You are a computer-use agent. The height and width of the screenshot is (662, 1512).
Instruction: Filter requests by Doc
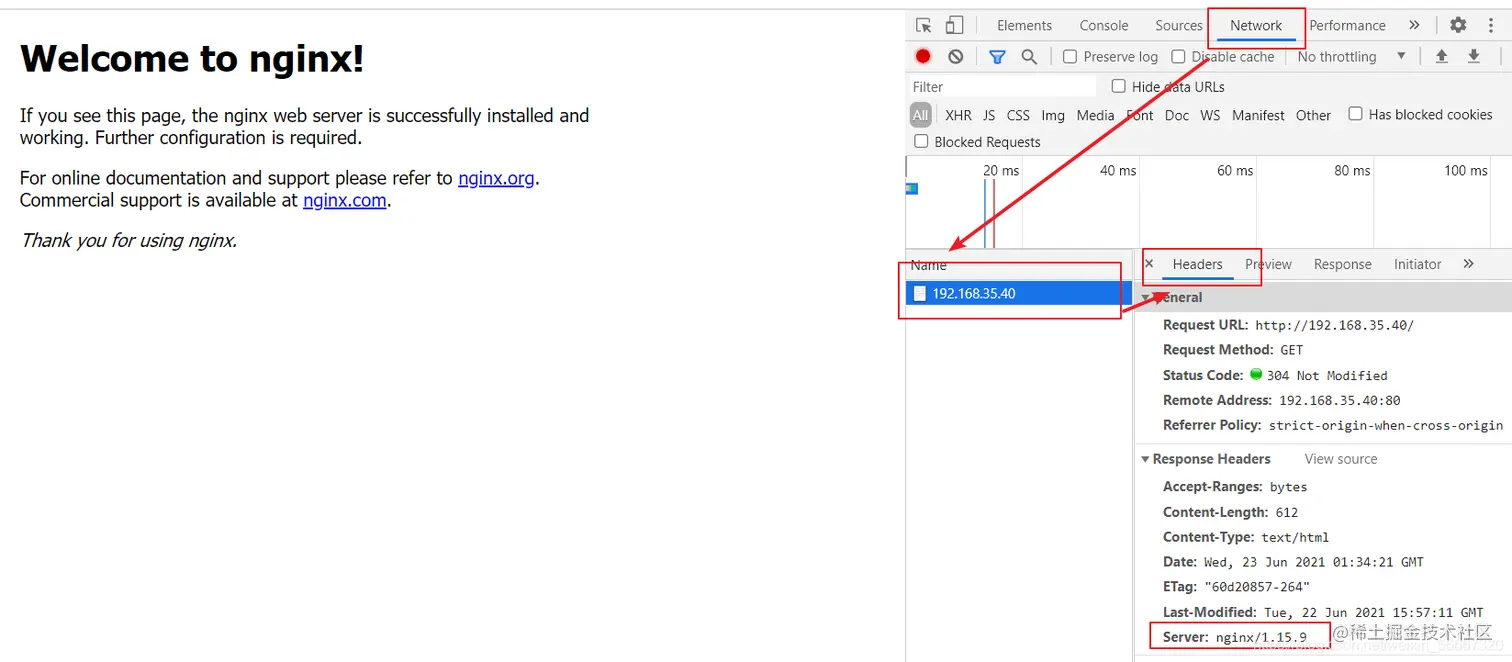pyautogui.click(x=1177, y=115)
